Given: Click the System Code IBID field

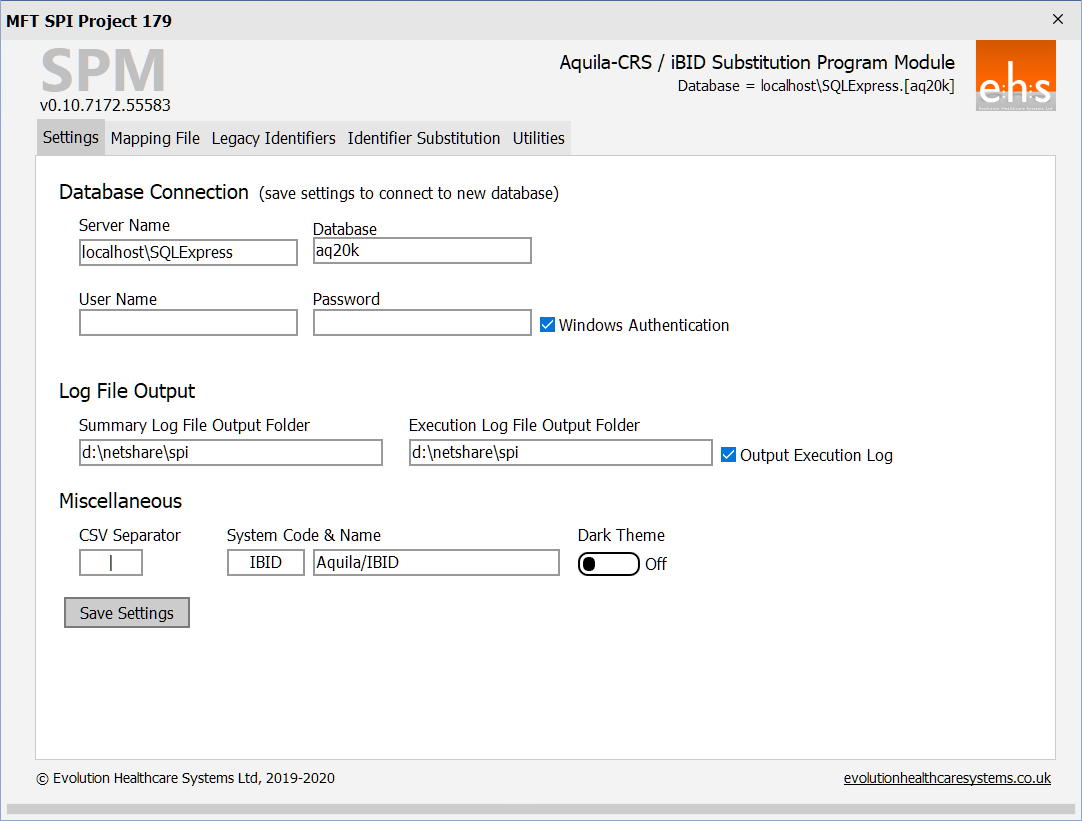Looking at the screenshot, I should point(265,563).
